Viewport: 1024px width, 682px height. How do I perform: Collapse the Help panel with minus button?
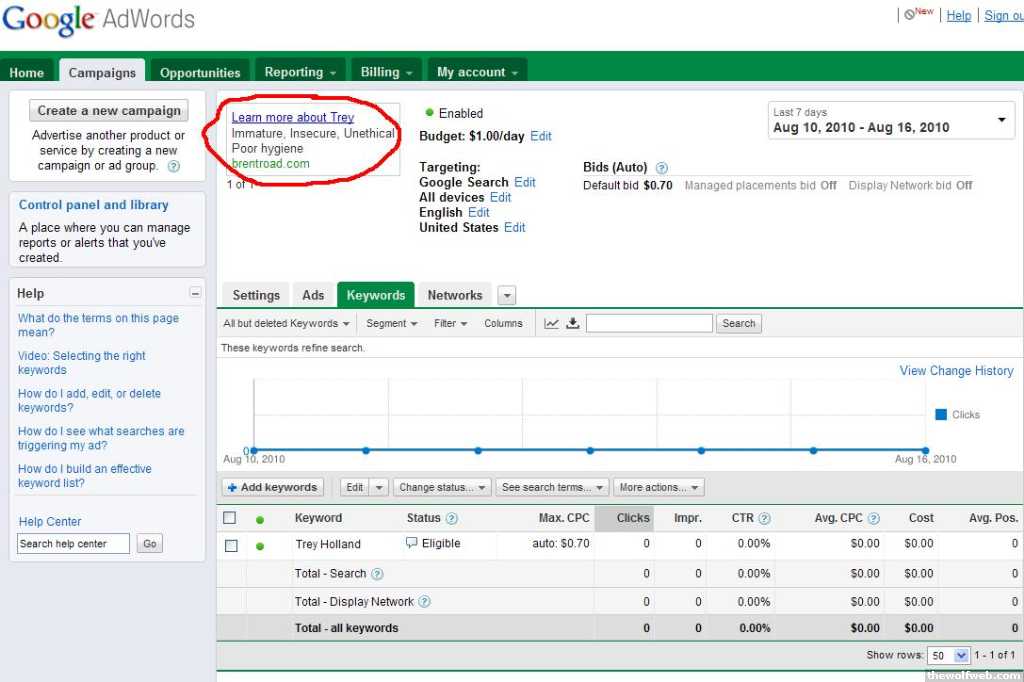pos(195,293)
